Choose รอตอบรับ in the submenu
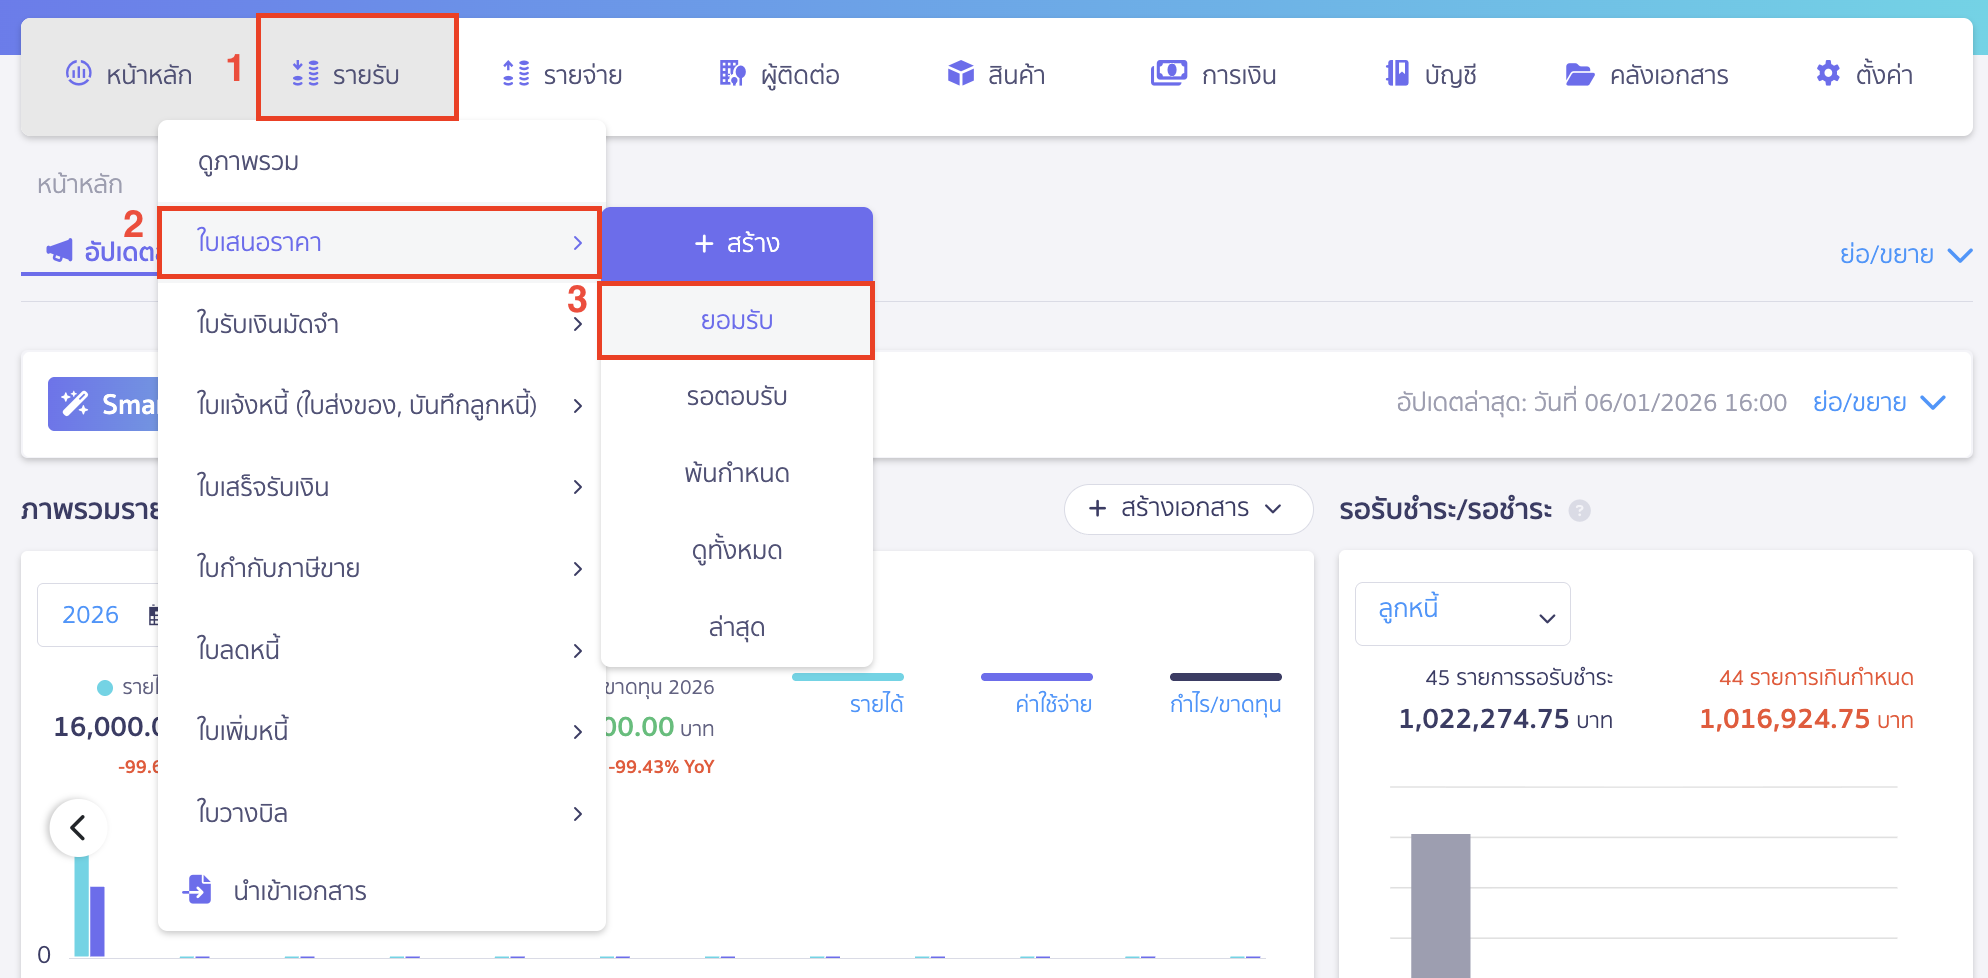 pos(736,396)
